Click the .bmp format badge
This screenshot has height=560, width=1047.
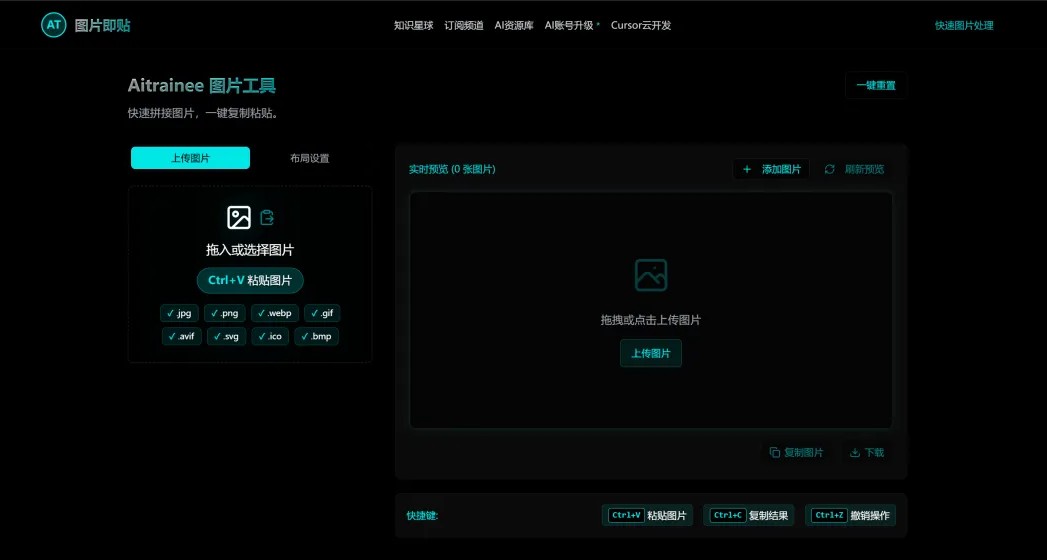pos(317,336)
